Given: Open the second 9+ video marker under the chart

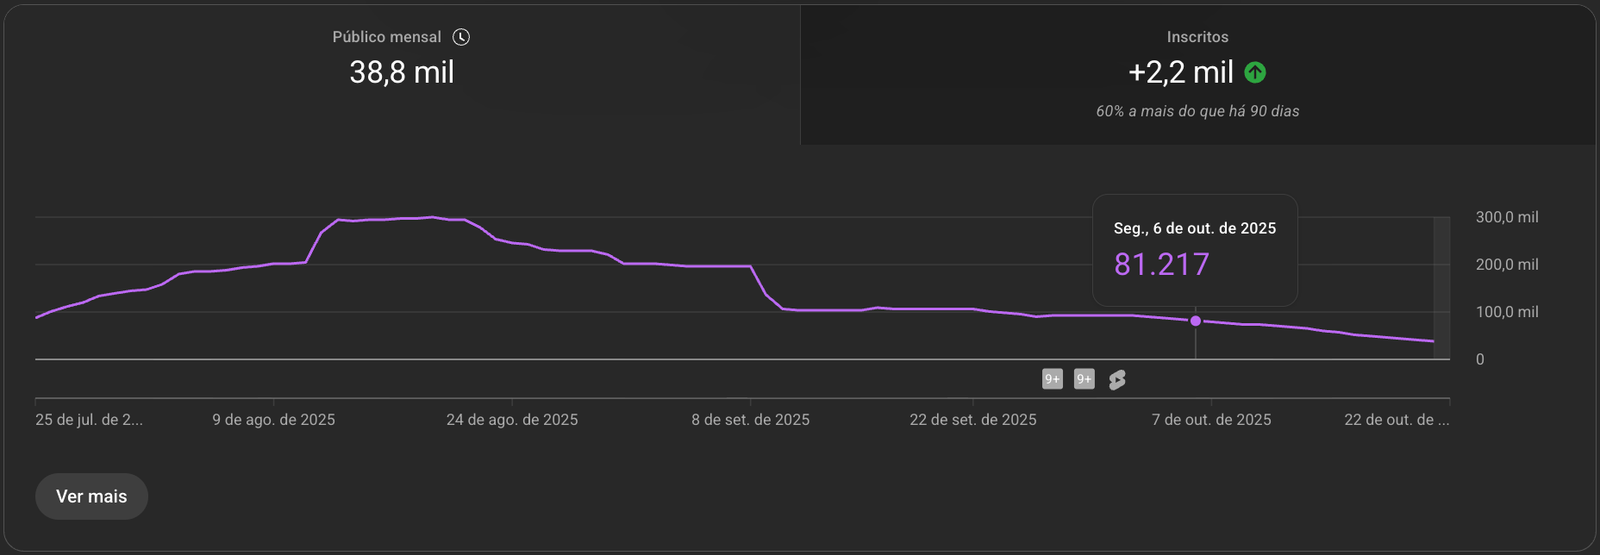Looking at the screenshot, I should point(1084,379).
